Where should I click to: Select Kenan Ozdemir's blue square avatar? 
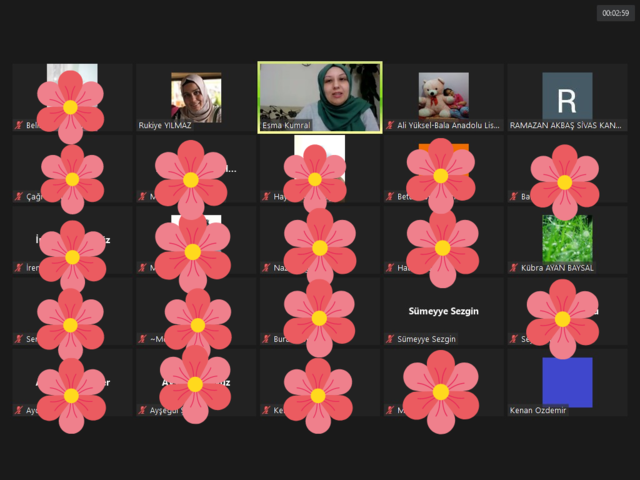(567, 382)
